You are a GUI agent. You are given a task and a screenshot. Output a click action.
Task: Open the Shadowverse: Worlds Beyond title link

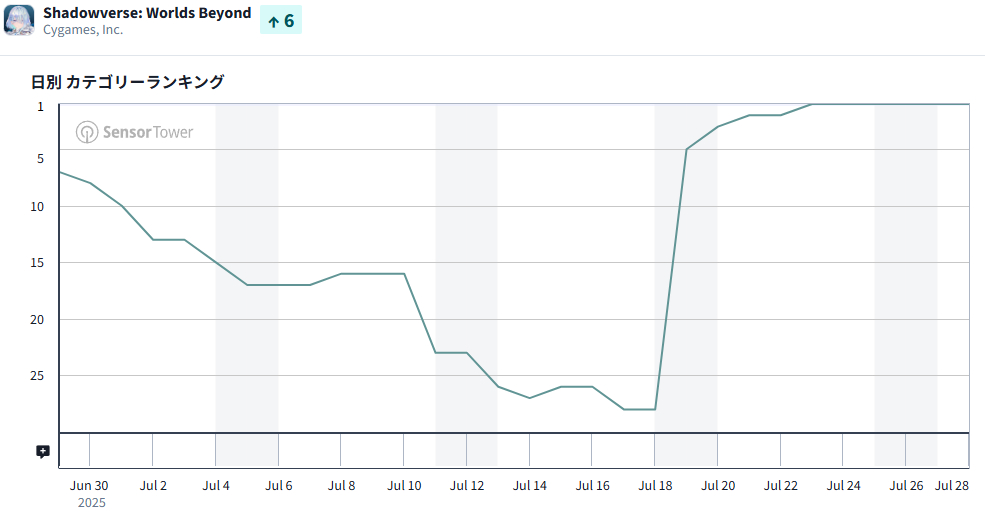147,13
